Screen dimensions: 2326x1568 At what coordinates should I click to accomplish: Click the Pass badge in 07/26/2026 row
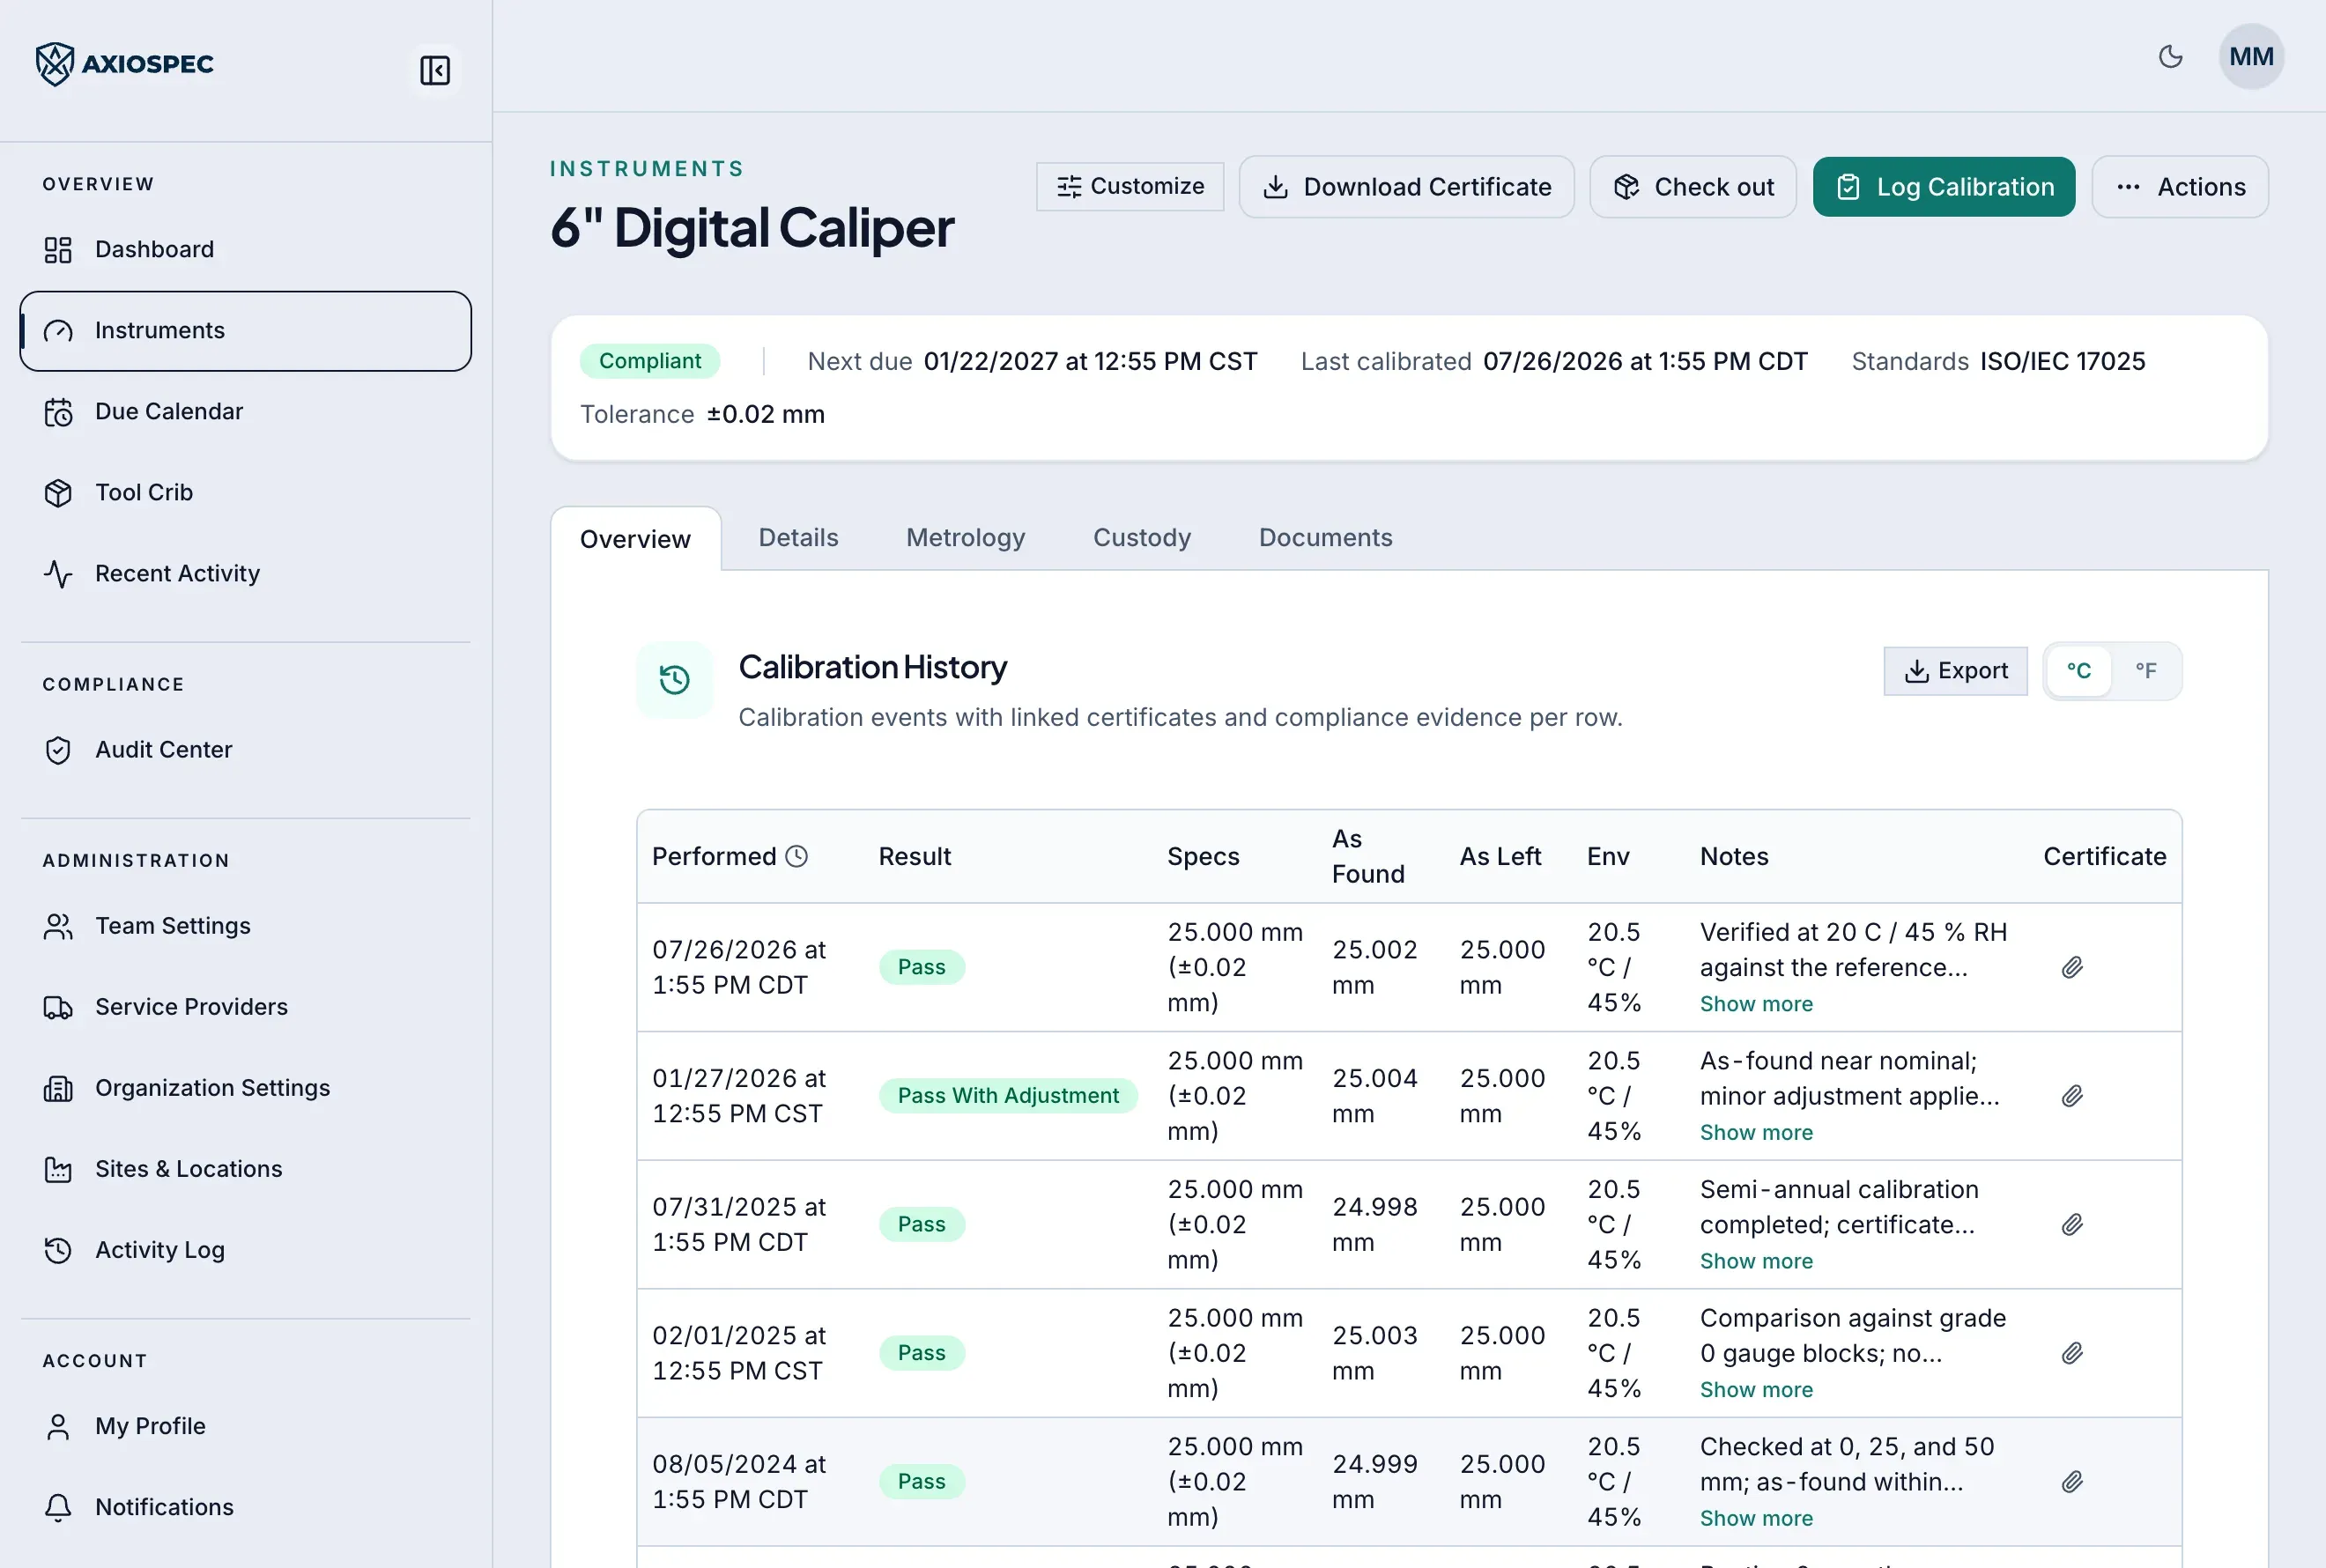(921, 967)
